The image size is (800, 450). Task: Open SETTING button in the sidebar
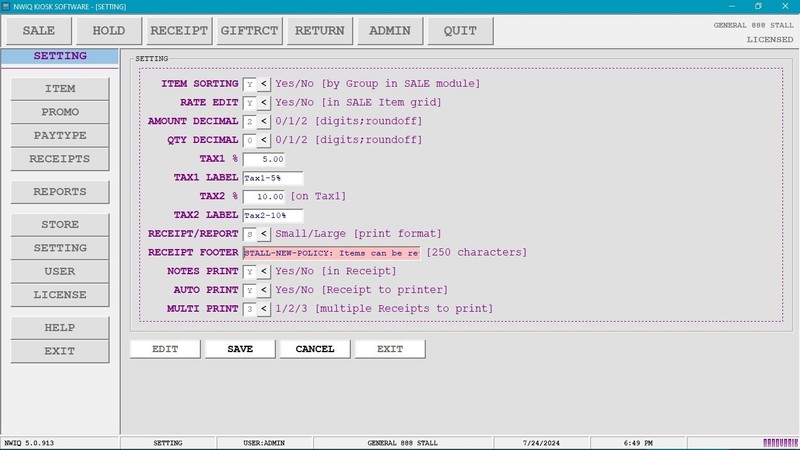pyautogui.click(x=60, y=248)
